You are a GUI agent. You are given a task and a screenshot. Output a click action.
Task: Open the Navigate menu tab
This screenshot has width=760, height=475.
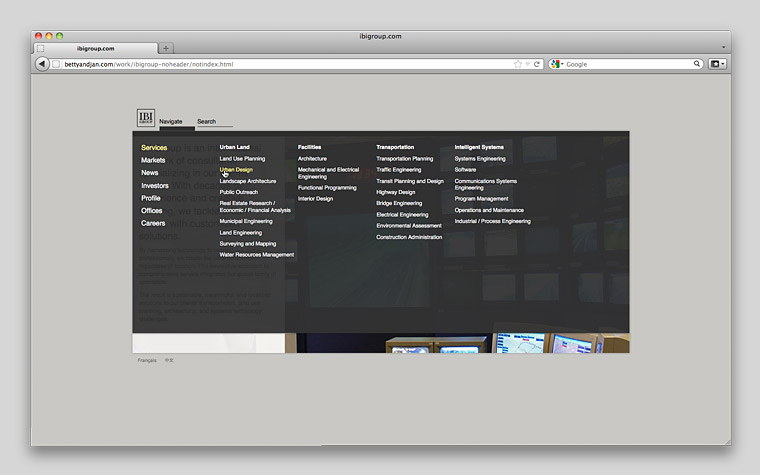point(171,121)
